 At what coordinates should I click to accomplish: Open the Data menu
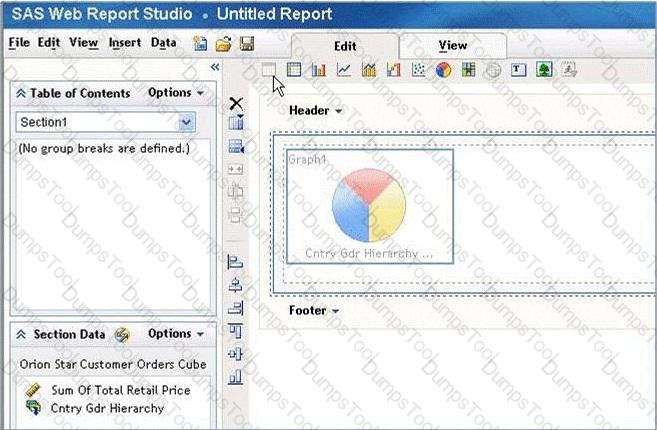coord(163,43)
